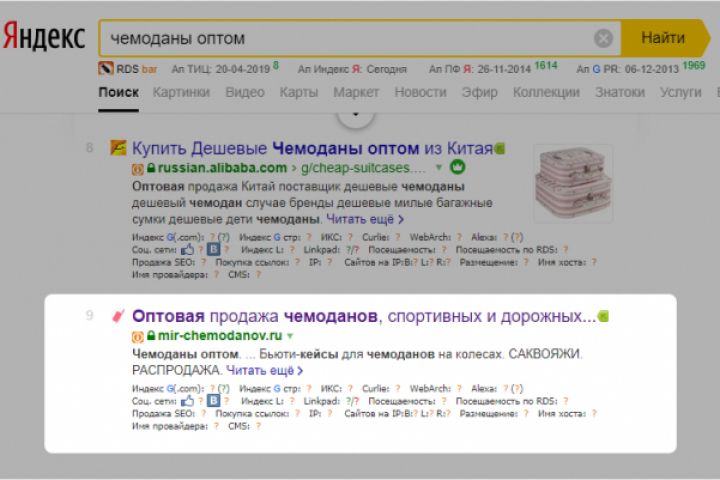
Task: Click the VK 'B' icon in mir-chemodanov result
Action: point(213,401)
